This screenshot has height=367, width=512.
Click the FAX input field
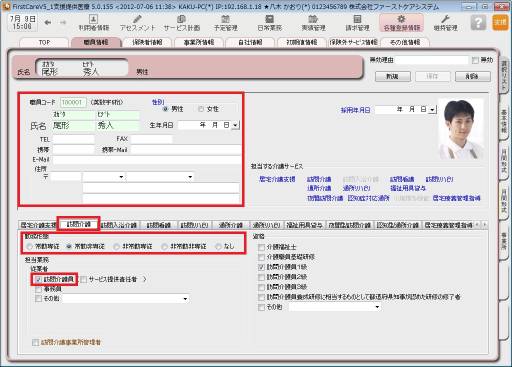pyautogui.click(x=152, y=139)
